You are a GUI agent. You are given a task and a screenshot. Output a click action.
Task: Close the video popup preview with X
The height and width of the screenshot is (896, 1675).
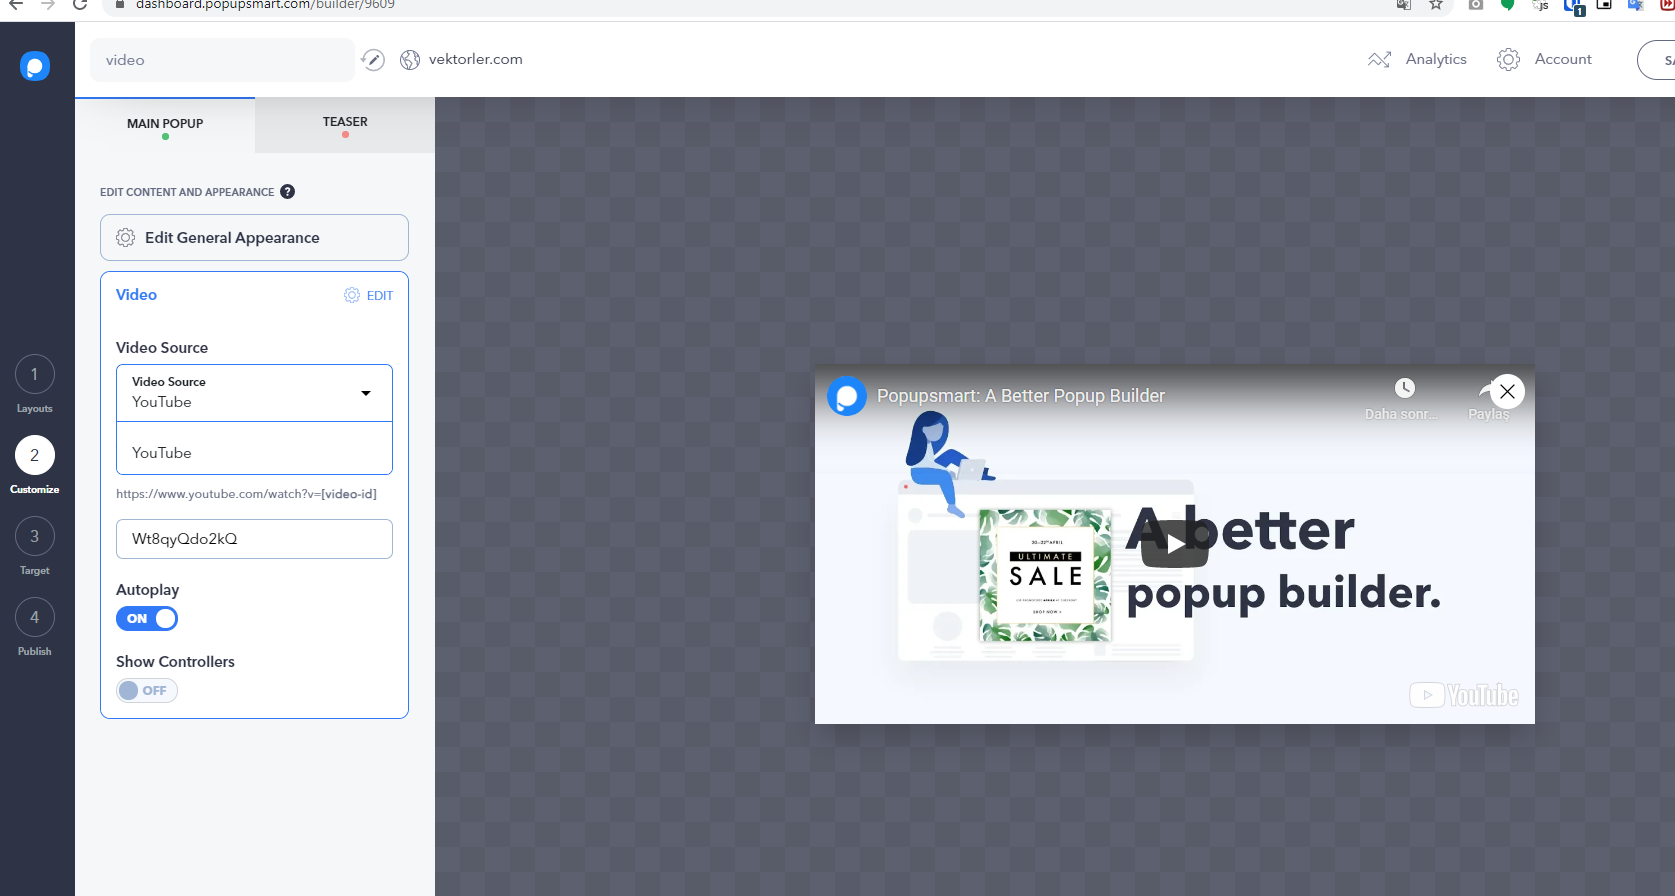[1507, 391]
